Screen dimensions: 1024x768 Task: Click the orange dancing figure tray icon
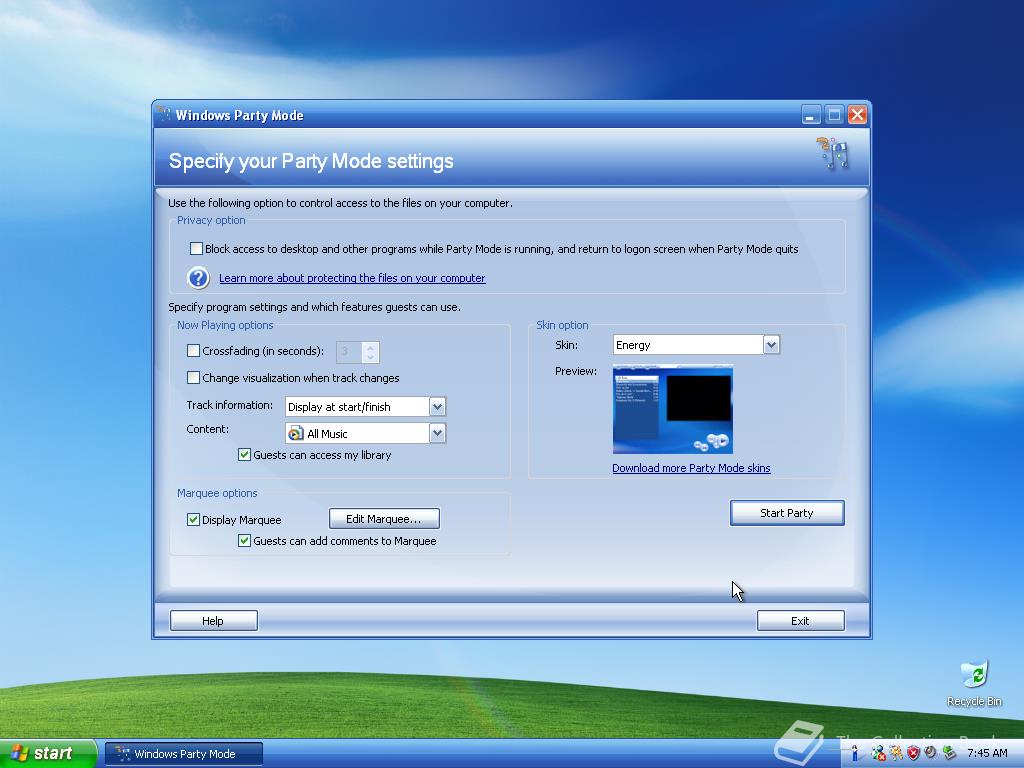coord(896,752)
